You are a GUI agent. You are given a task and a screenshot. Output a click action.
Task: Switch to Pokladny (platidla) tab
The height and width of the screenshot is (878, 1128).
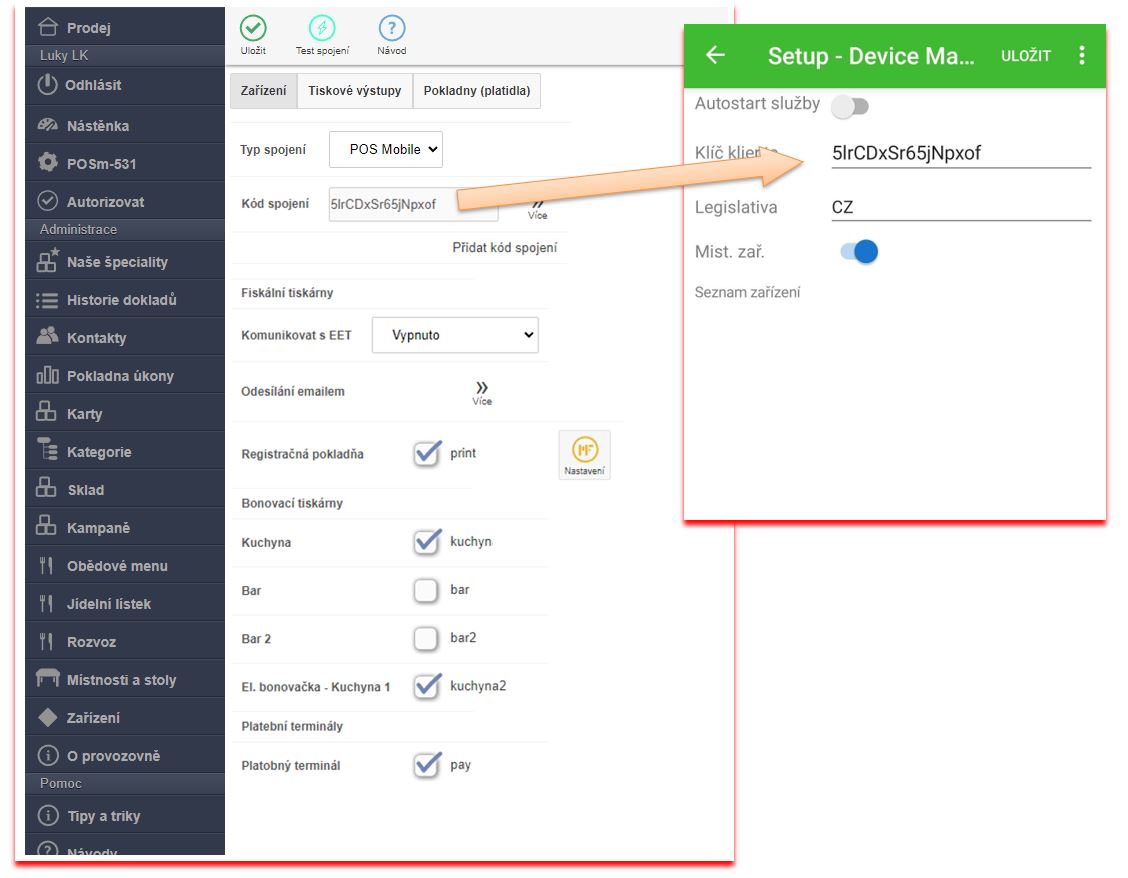[477, 91]
